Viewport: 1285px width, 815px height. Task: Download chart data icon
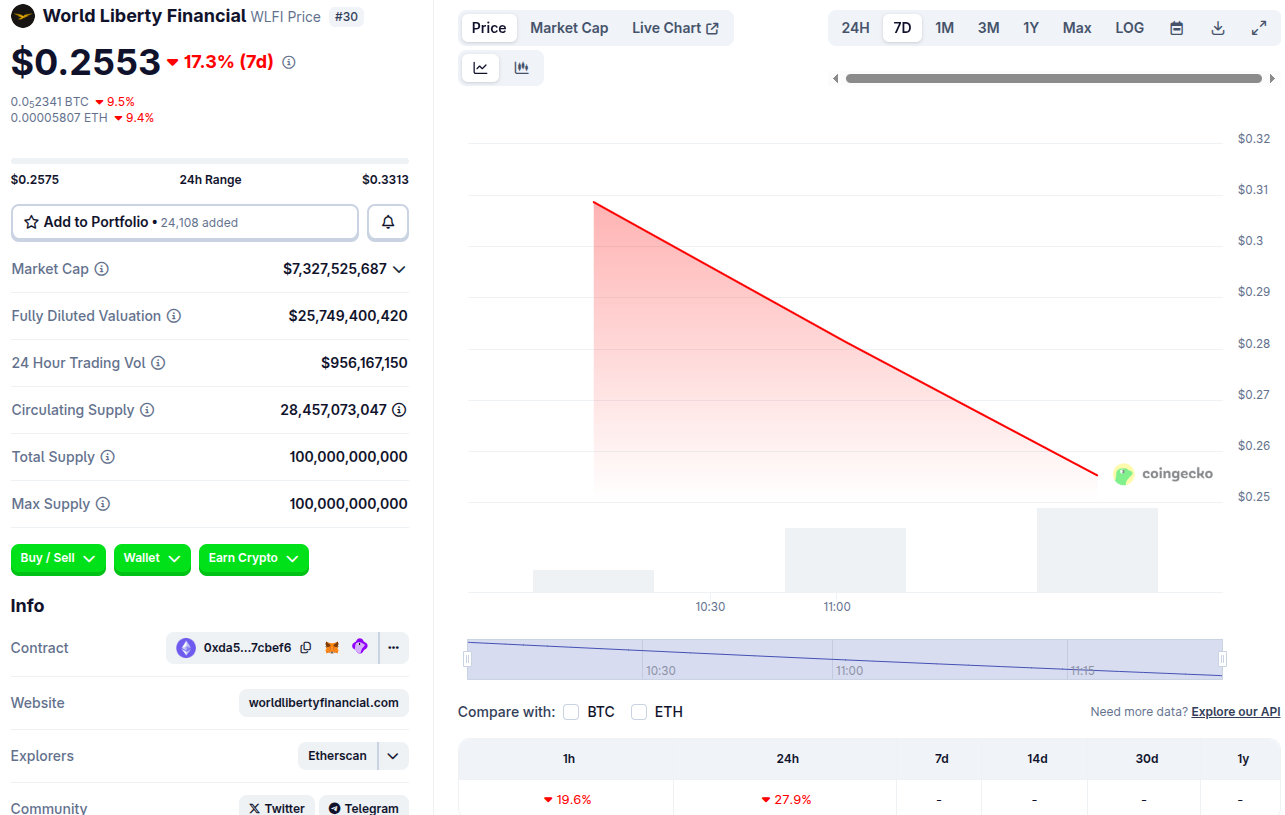click(1218, 28)
